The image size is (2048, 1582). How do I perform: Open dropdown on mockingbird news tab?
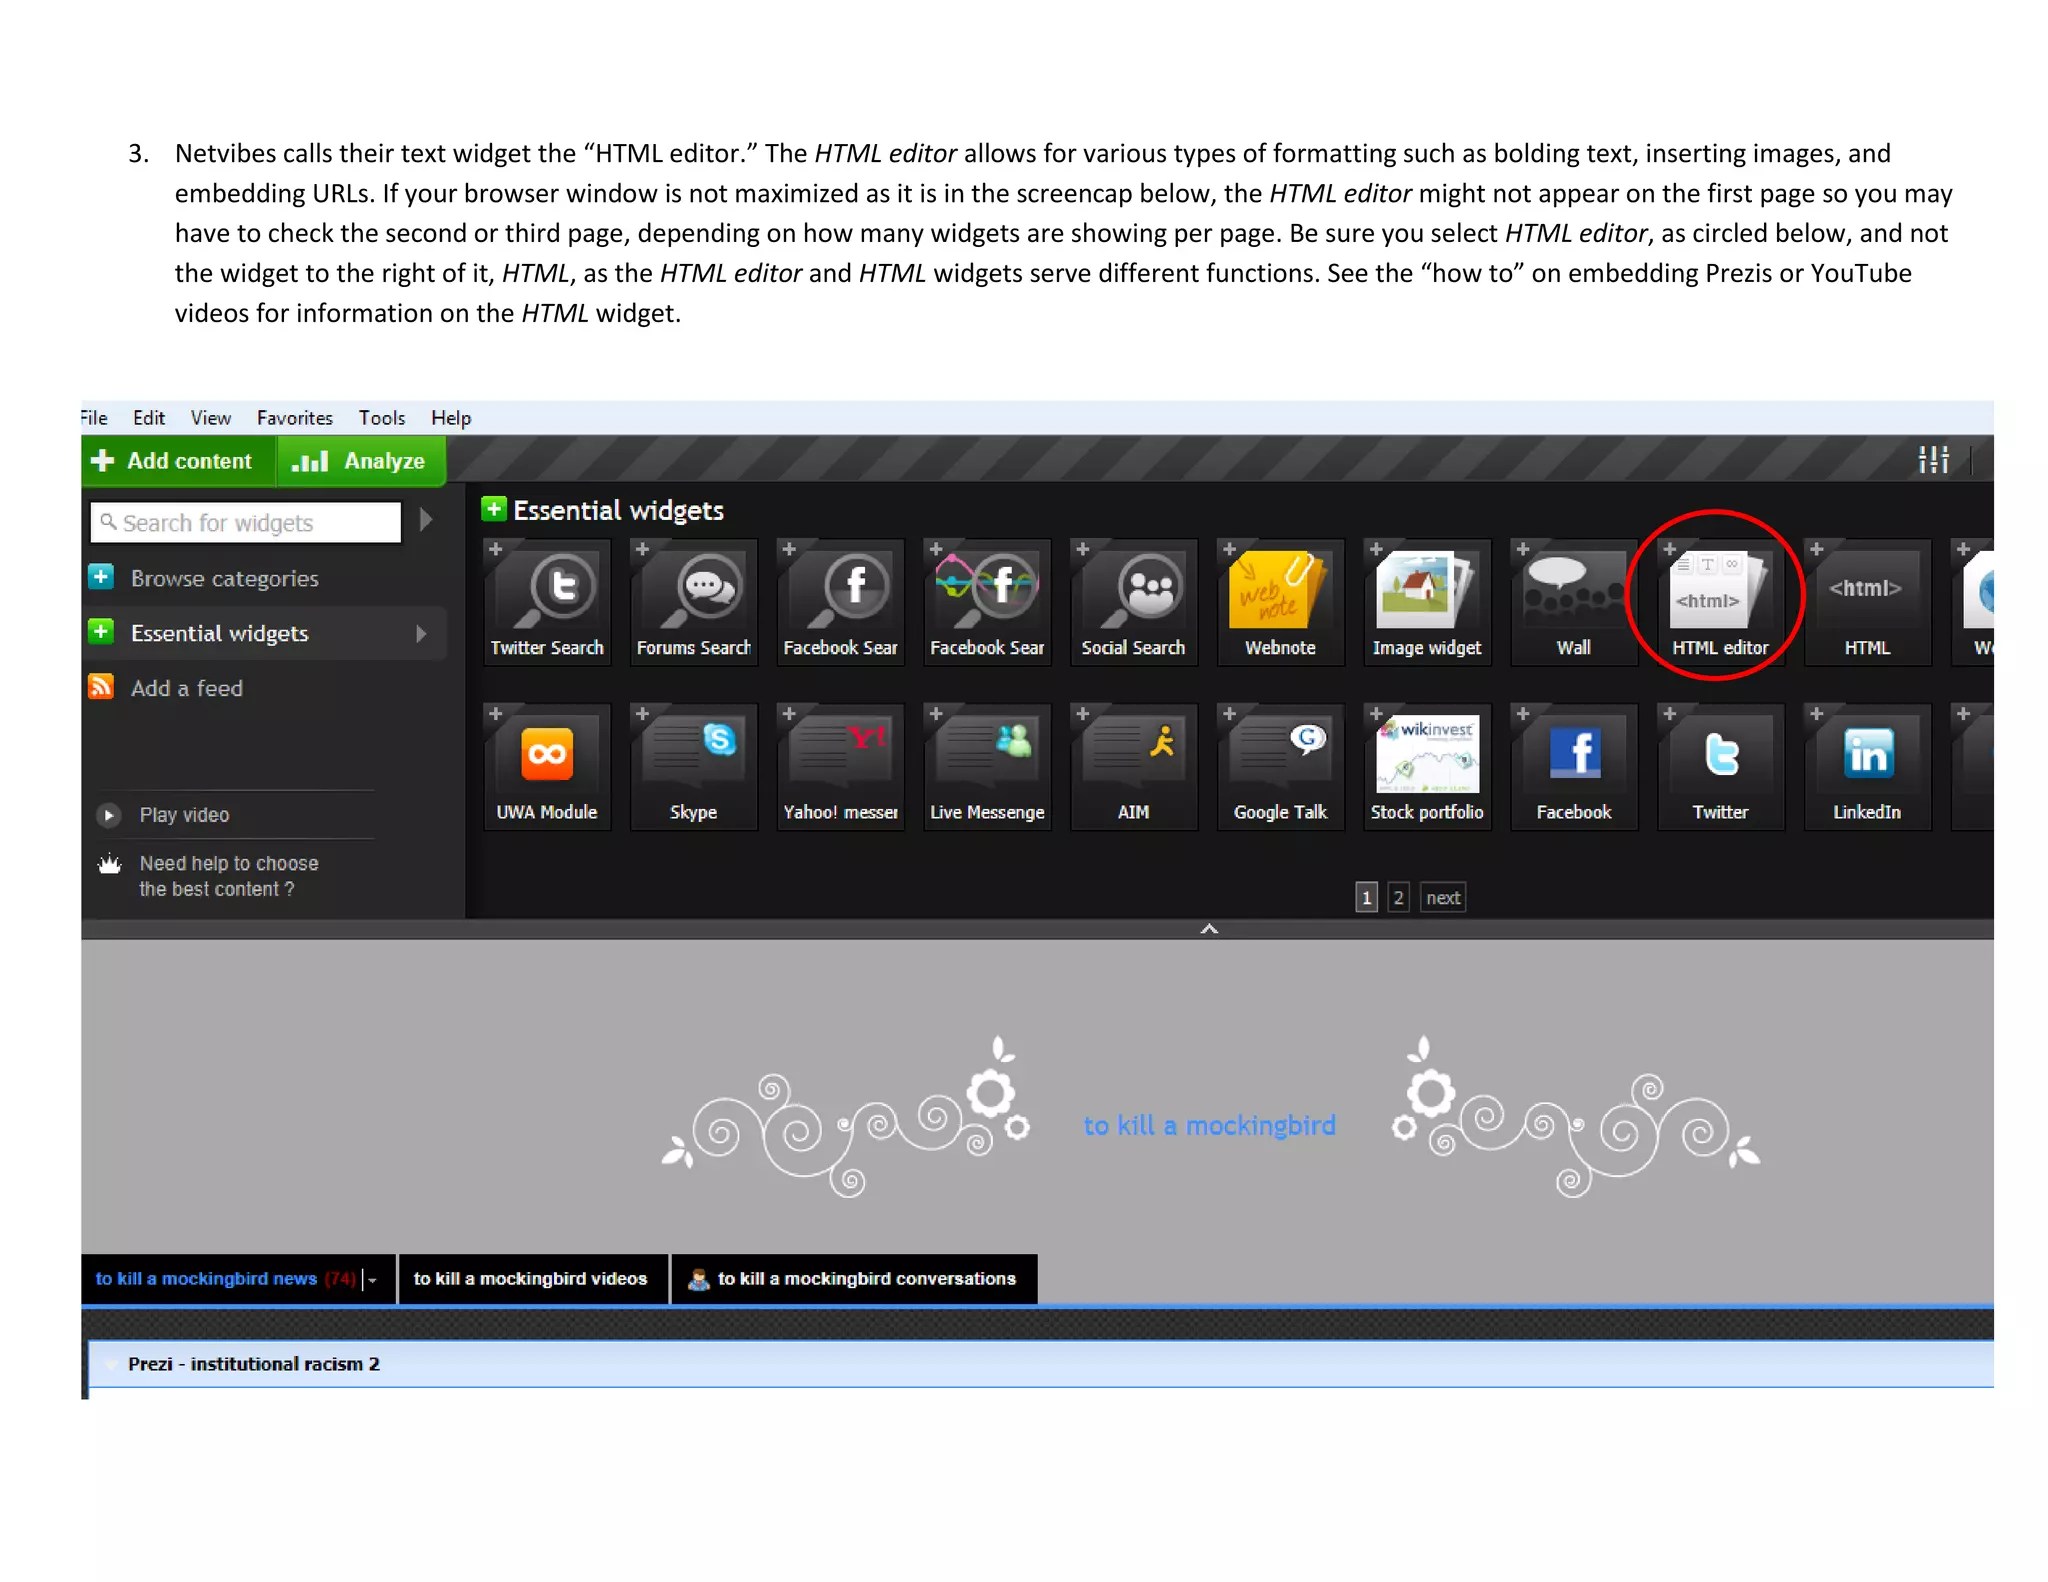pyautogui.click(x=372, y=1280)
